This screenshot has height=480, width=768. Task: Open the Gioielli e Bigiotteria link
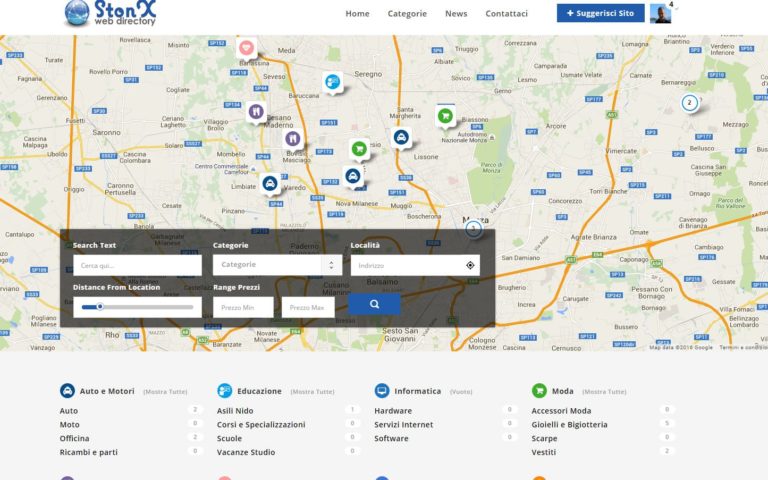click(569, 424)
